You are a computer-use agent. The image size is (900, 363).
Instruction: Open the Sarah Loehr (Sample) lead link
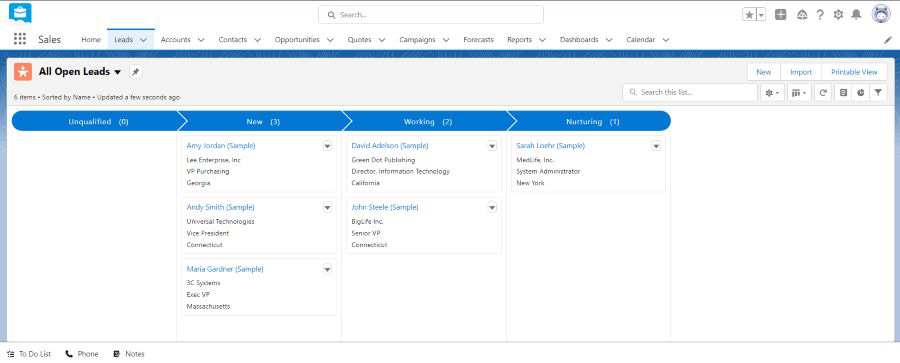click(x=550, y=146)
